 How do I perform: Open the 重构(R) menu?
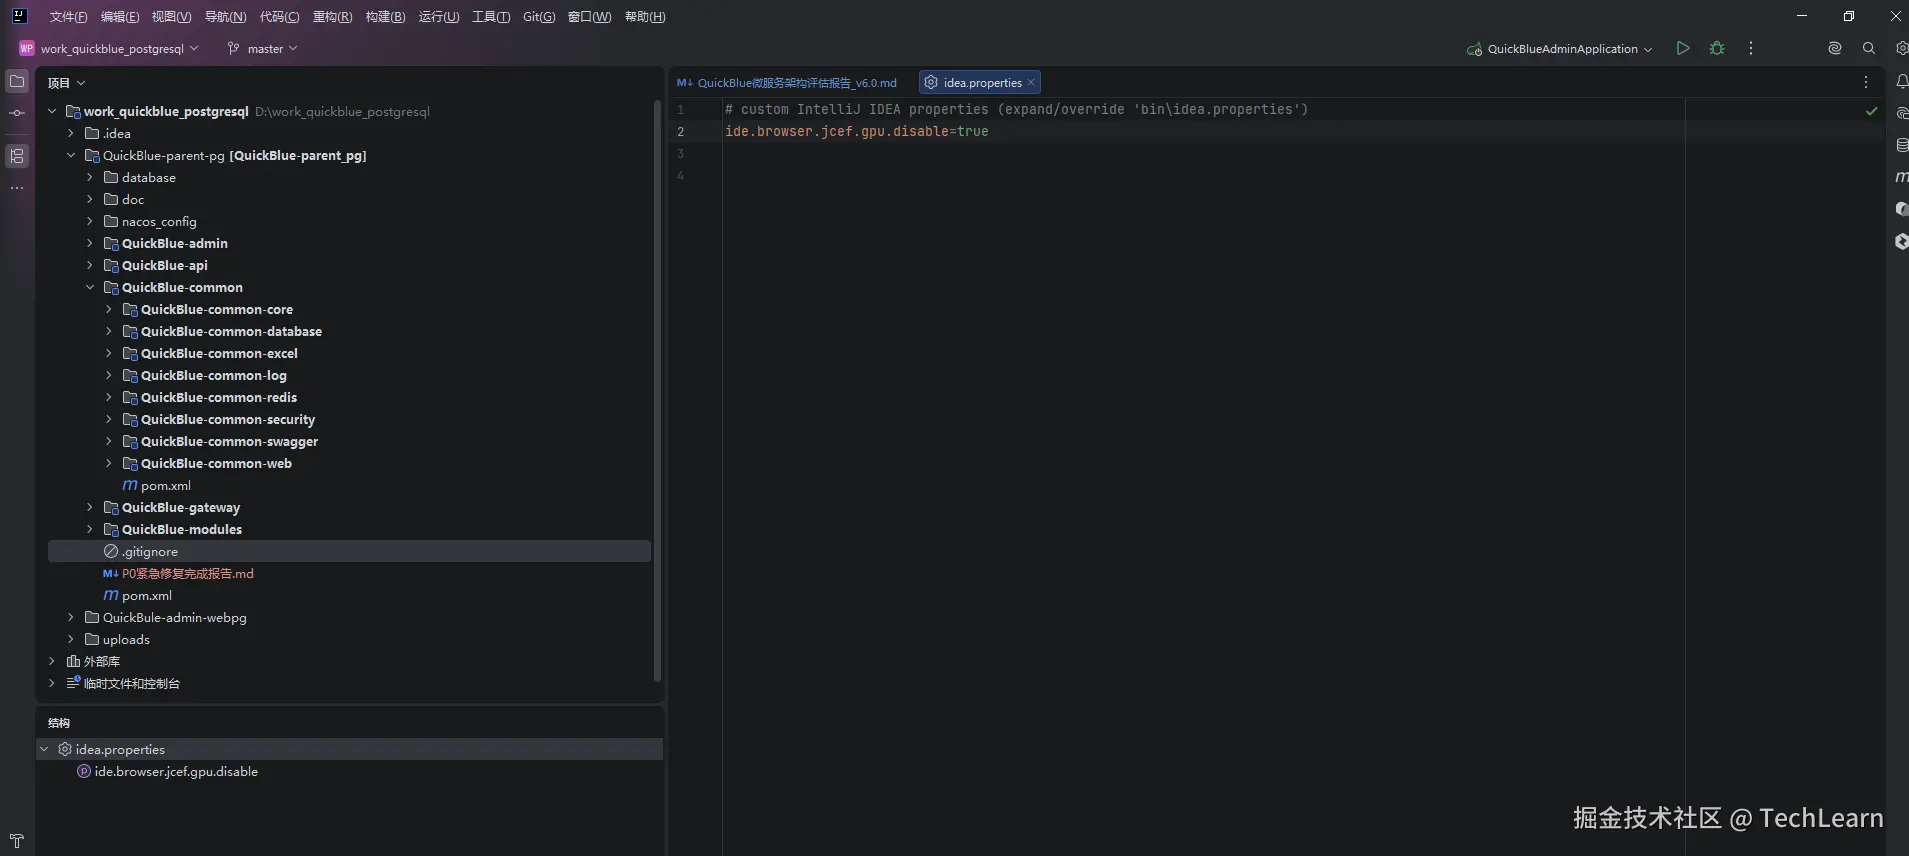(x=332, y=16)
